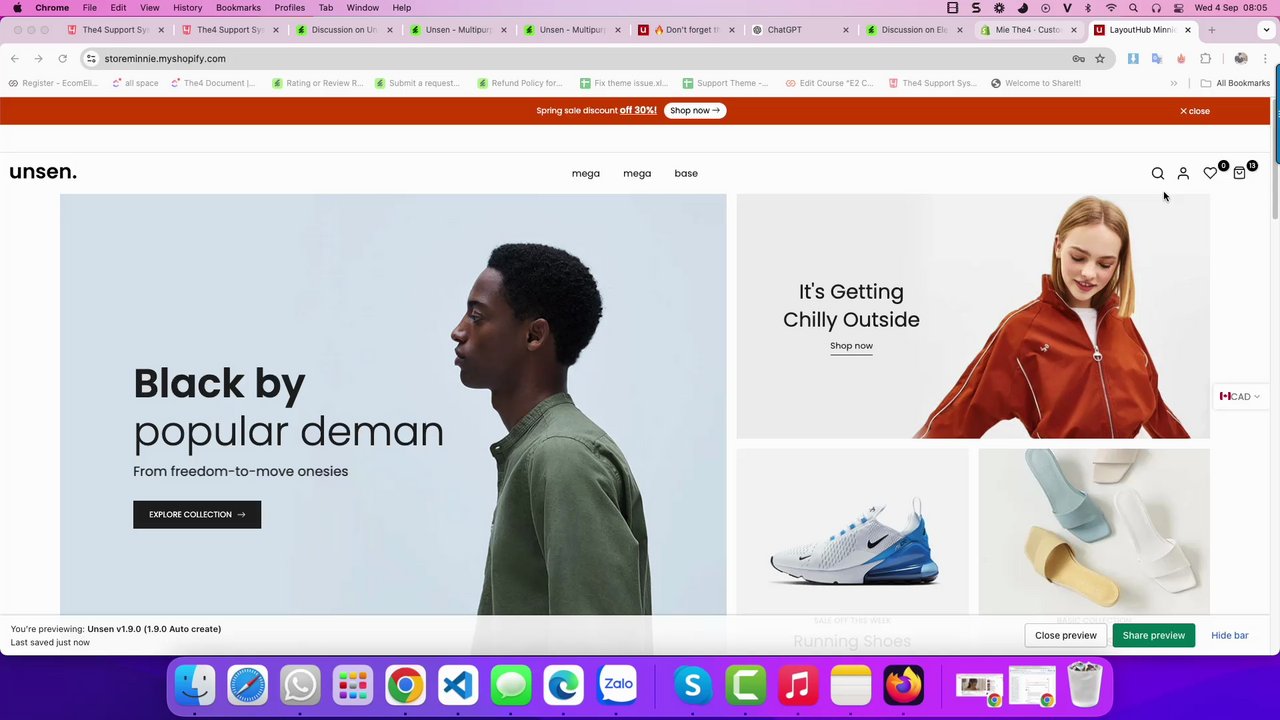The width and height of the screenshot is (1280, 720).
Task: Open the Profiles menu in menu bar
Action: tap(289, 8)
